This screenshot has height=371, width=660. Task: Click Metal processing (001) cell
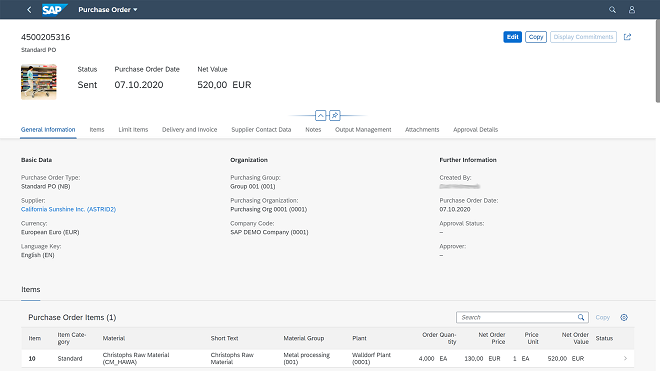coord(306,358)
